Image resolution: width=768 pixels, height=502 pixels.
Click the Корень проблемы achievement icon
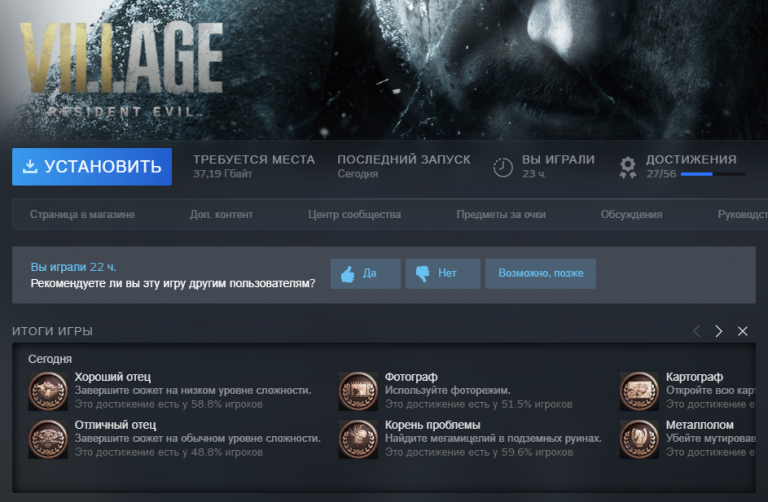tap(358, 439)
